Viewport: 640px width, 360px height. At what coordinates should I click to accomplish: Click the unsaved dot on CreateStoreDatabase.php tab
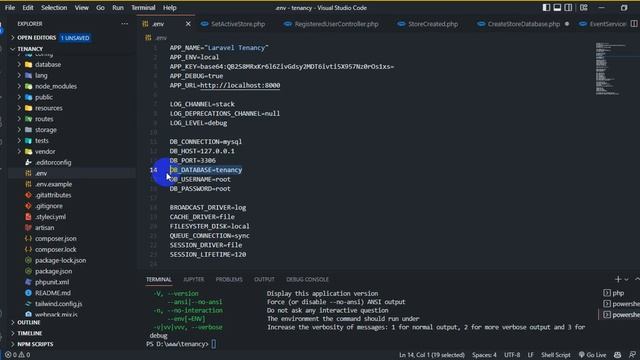point(567,24)
